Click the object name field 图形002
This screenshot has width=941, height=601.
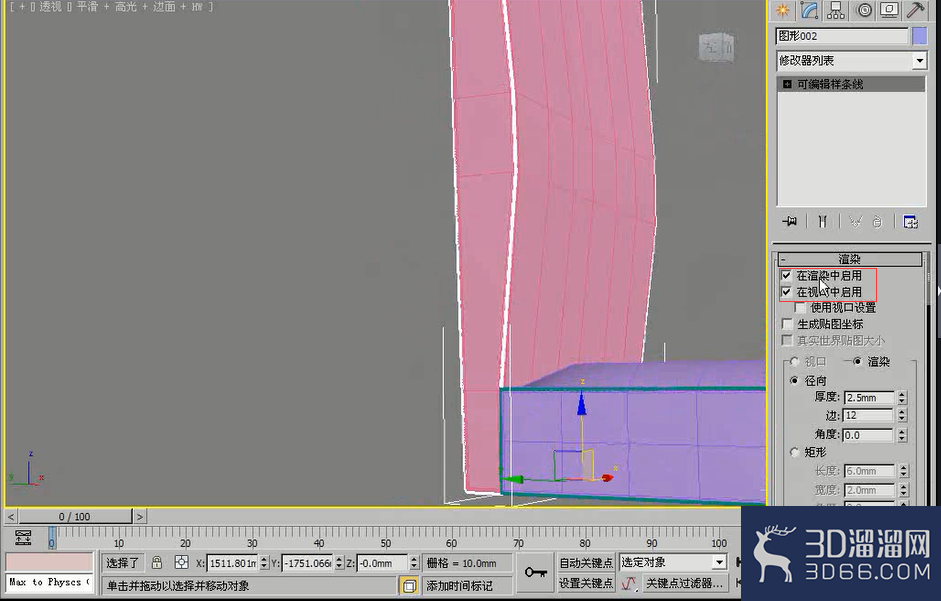[842, 36]
